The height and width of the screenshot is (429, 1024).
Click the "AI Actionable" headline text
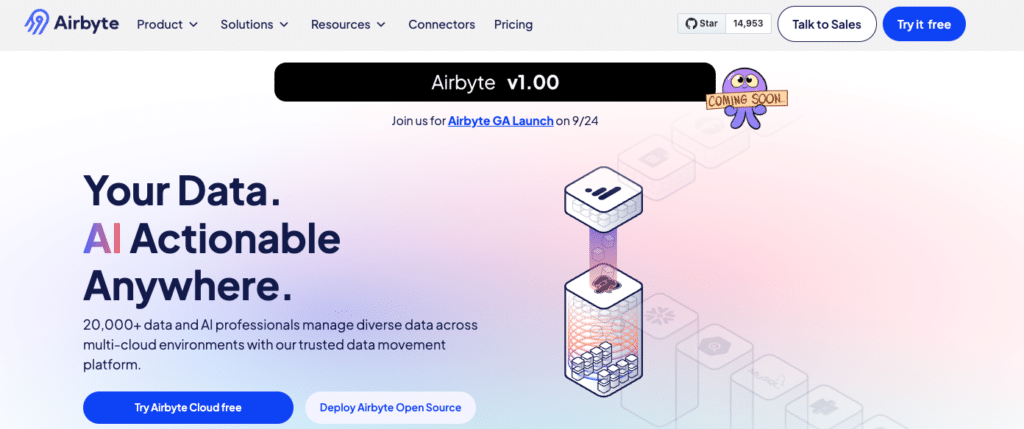212,239
